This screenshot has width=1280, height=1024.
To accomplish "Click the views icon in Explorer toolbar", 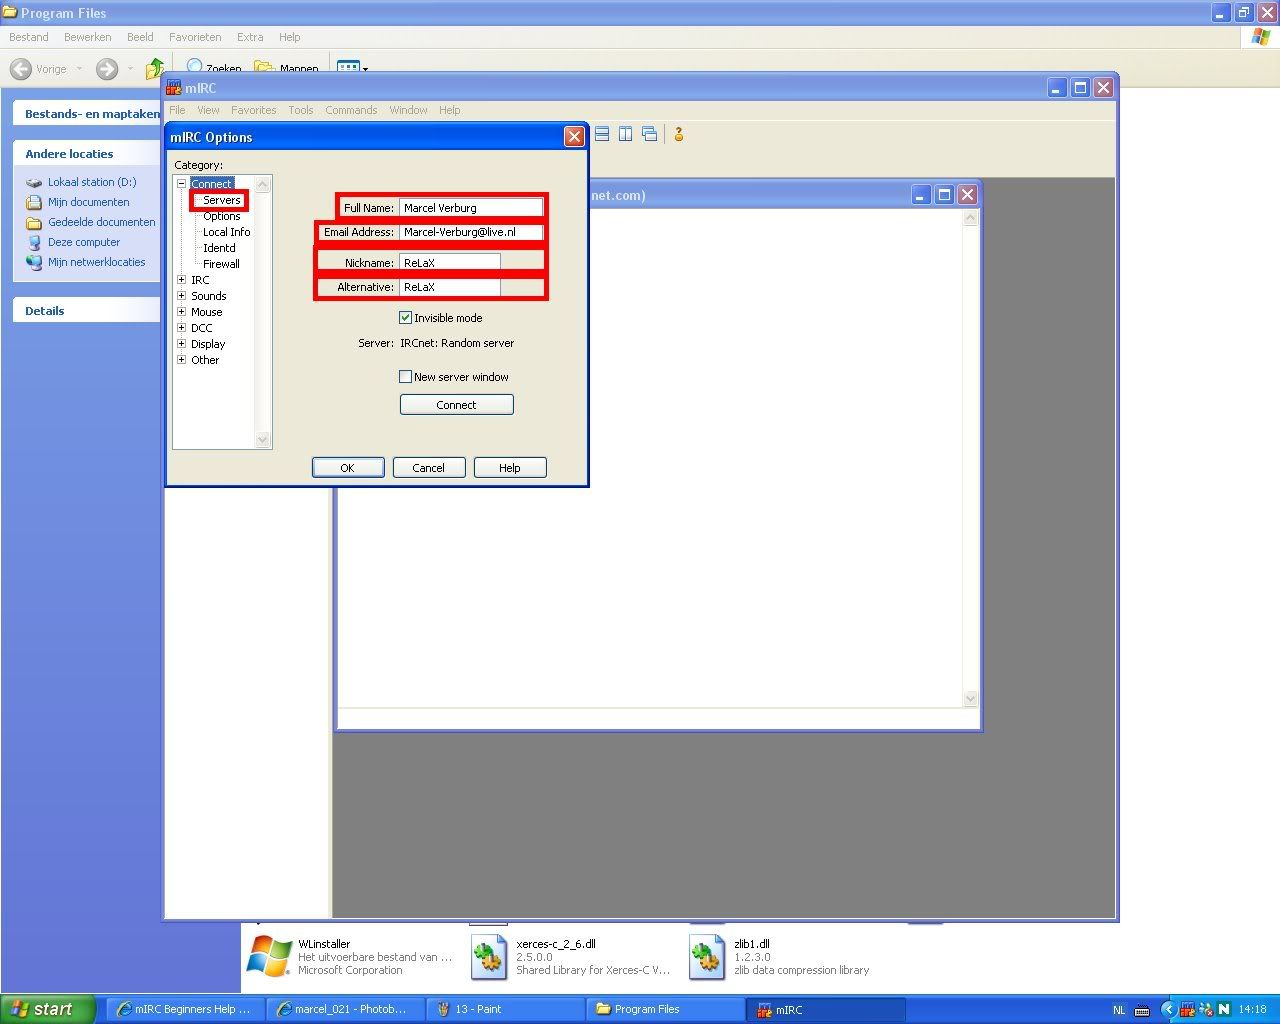I will 348,68.
